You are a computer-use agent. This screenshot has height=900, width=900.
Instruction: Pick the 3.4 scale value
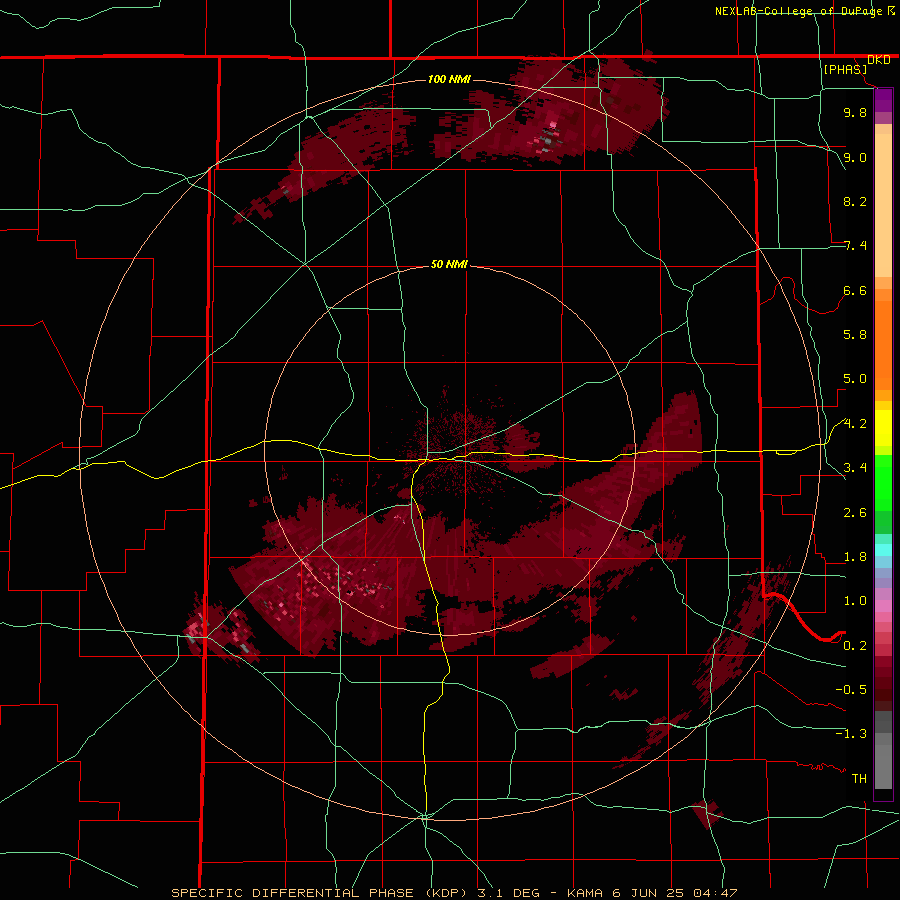[855, 468]
